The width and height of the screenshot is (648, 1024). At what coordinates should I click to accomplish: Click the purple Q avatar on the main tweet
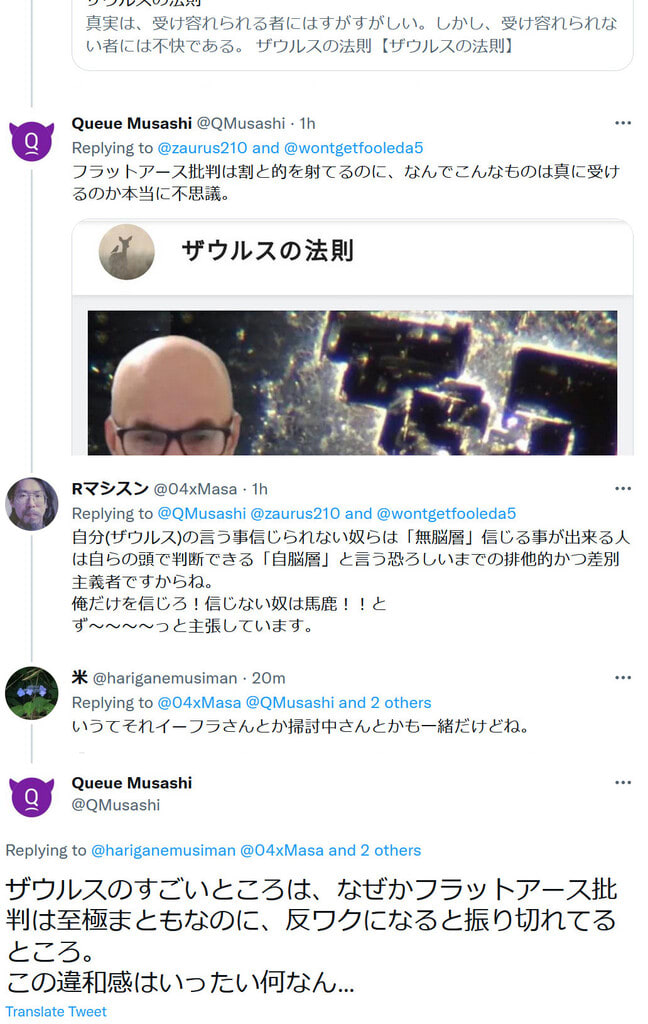tap(31, 797)
